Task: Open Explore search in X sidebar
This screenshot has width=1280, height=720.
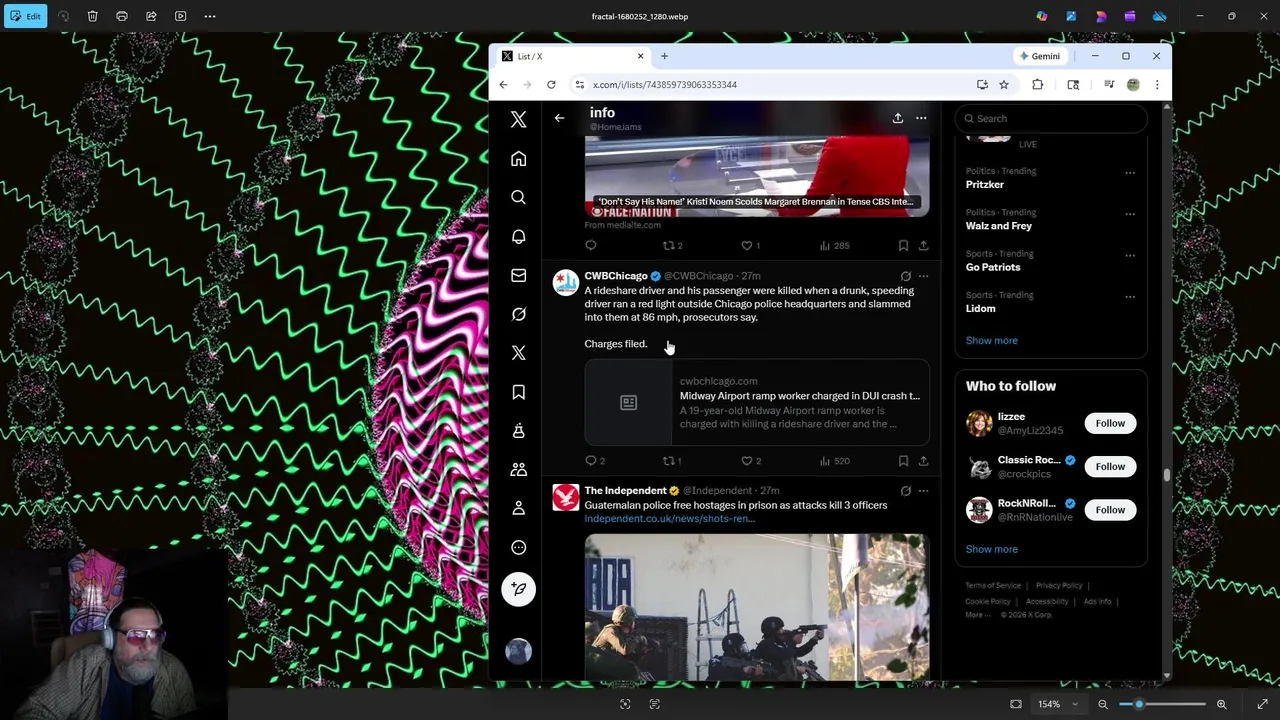Action: (x=518, y=198)
